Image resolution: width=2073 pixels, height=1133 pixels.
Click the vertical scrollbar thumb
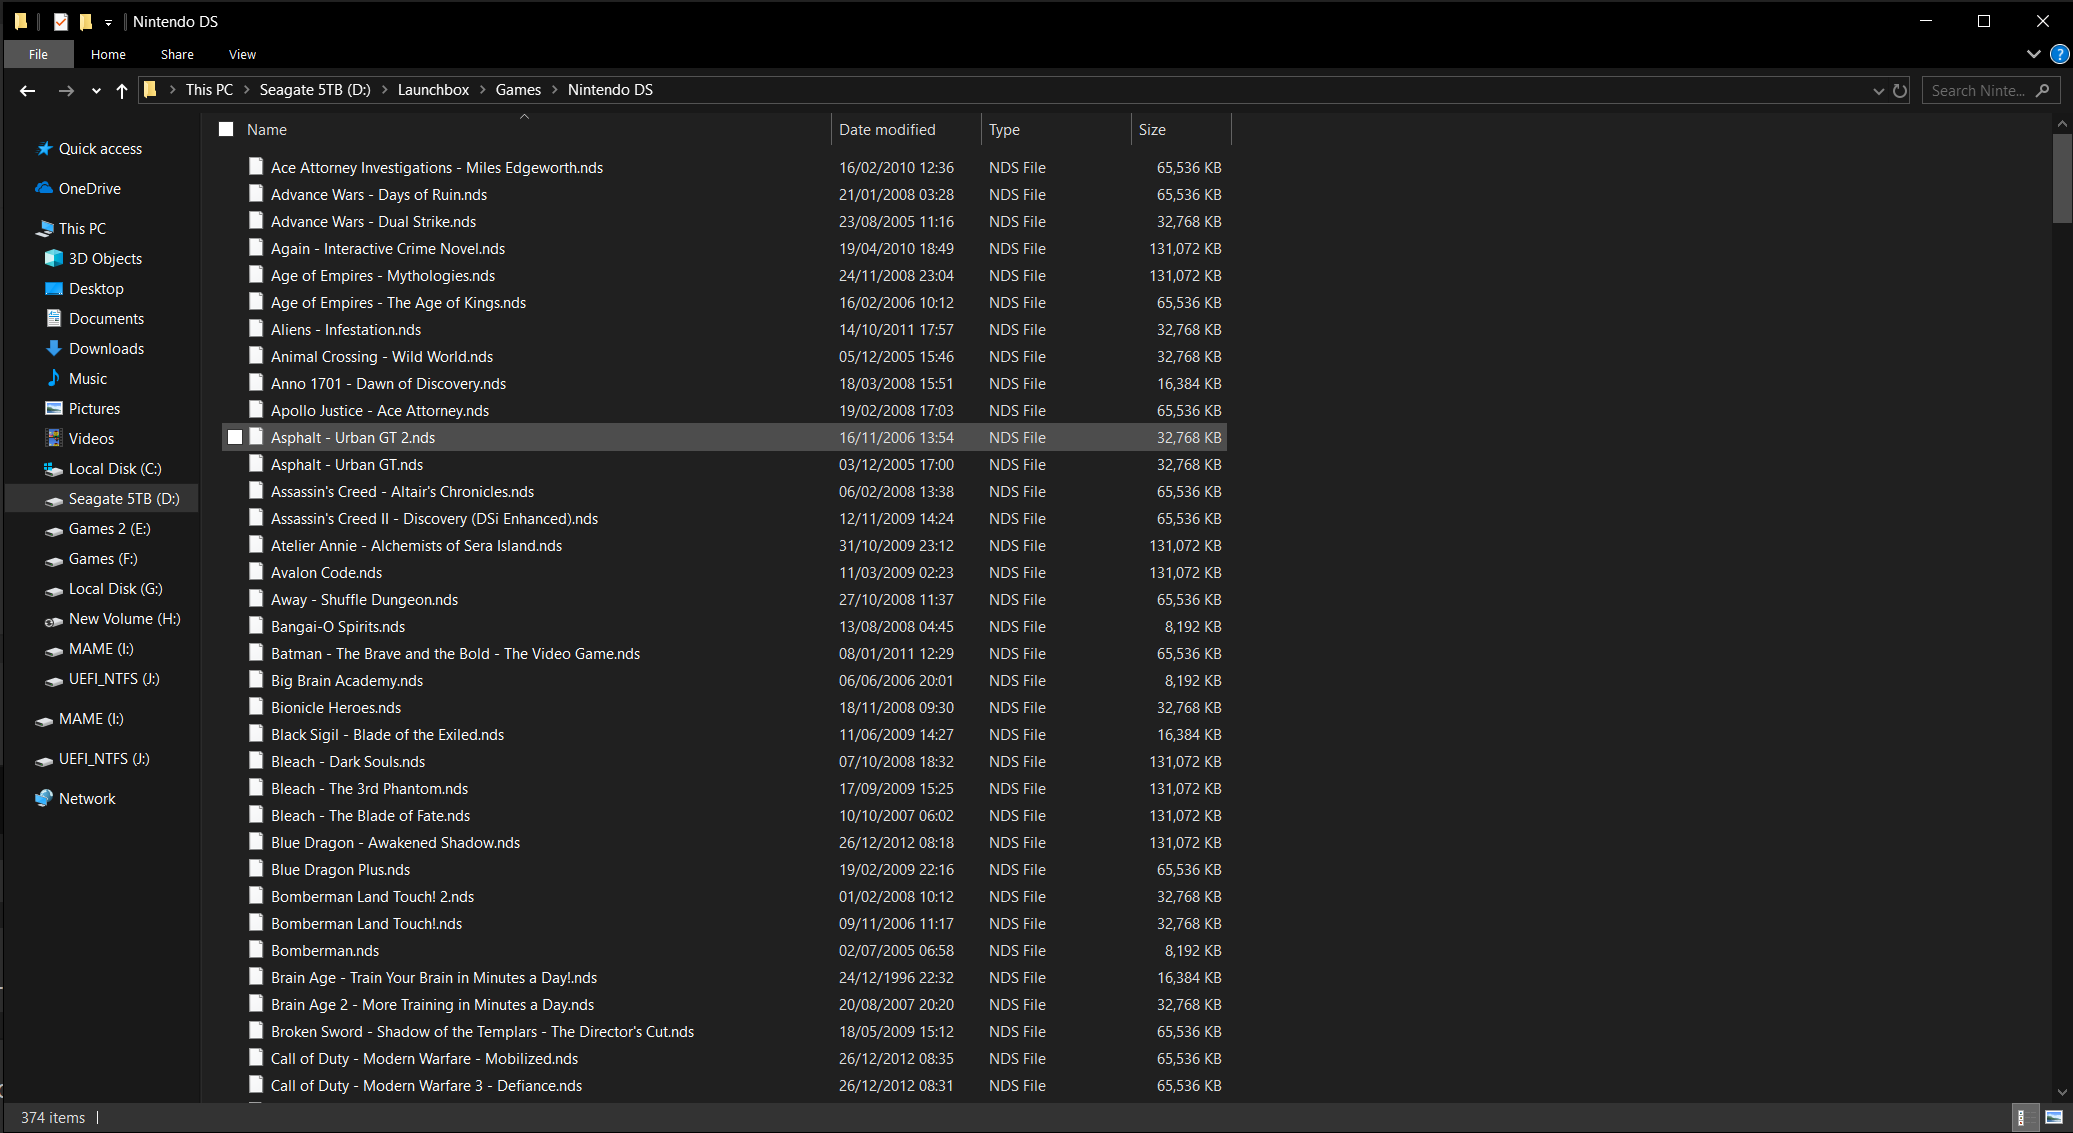[x=2062, y=178]
